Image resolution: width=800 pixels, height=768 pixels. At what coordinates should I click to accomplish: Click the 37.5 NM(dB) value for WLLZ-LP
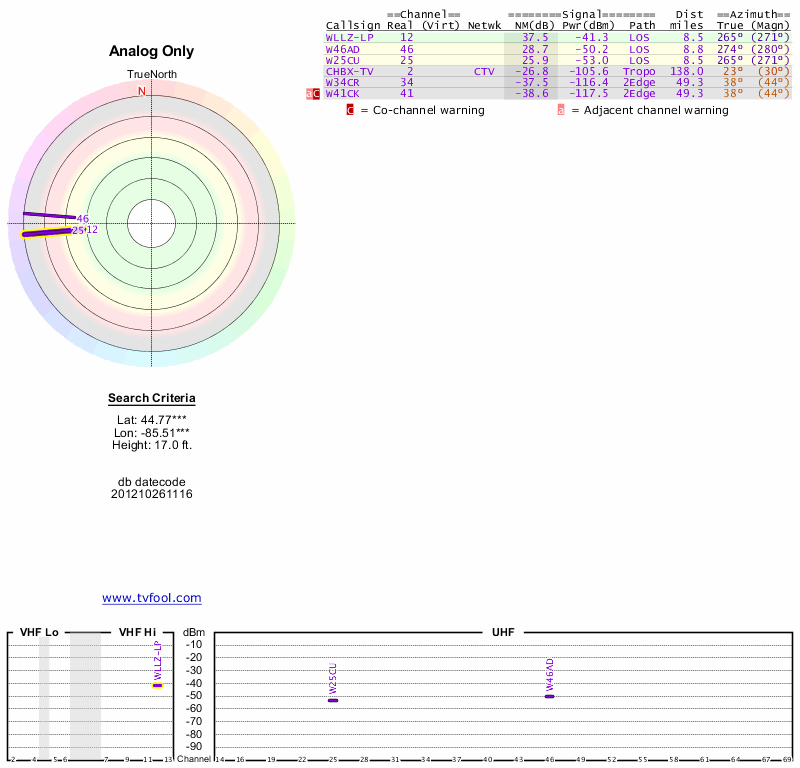[535, 38]
